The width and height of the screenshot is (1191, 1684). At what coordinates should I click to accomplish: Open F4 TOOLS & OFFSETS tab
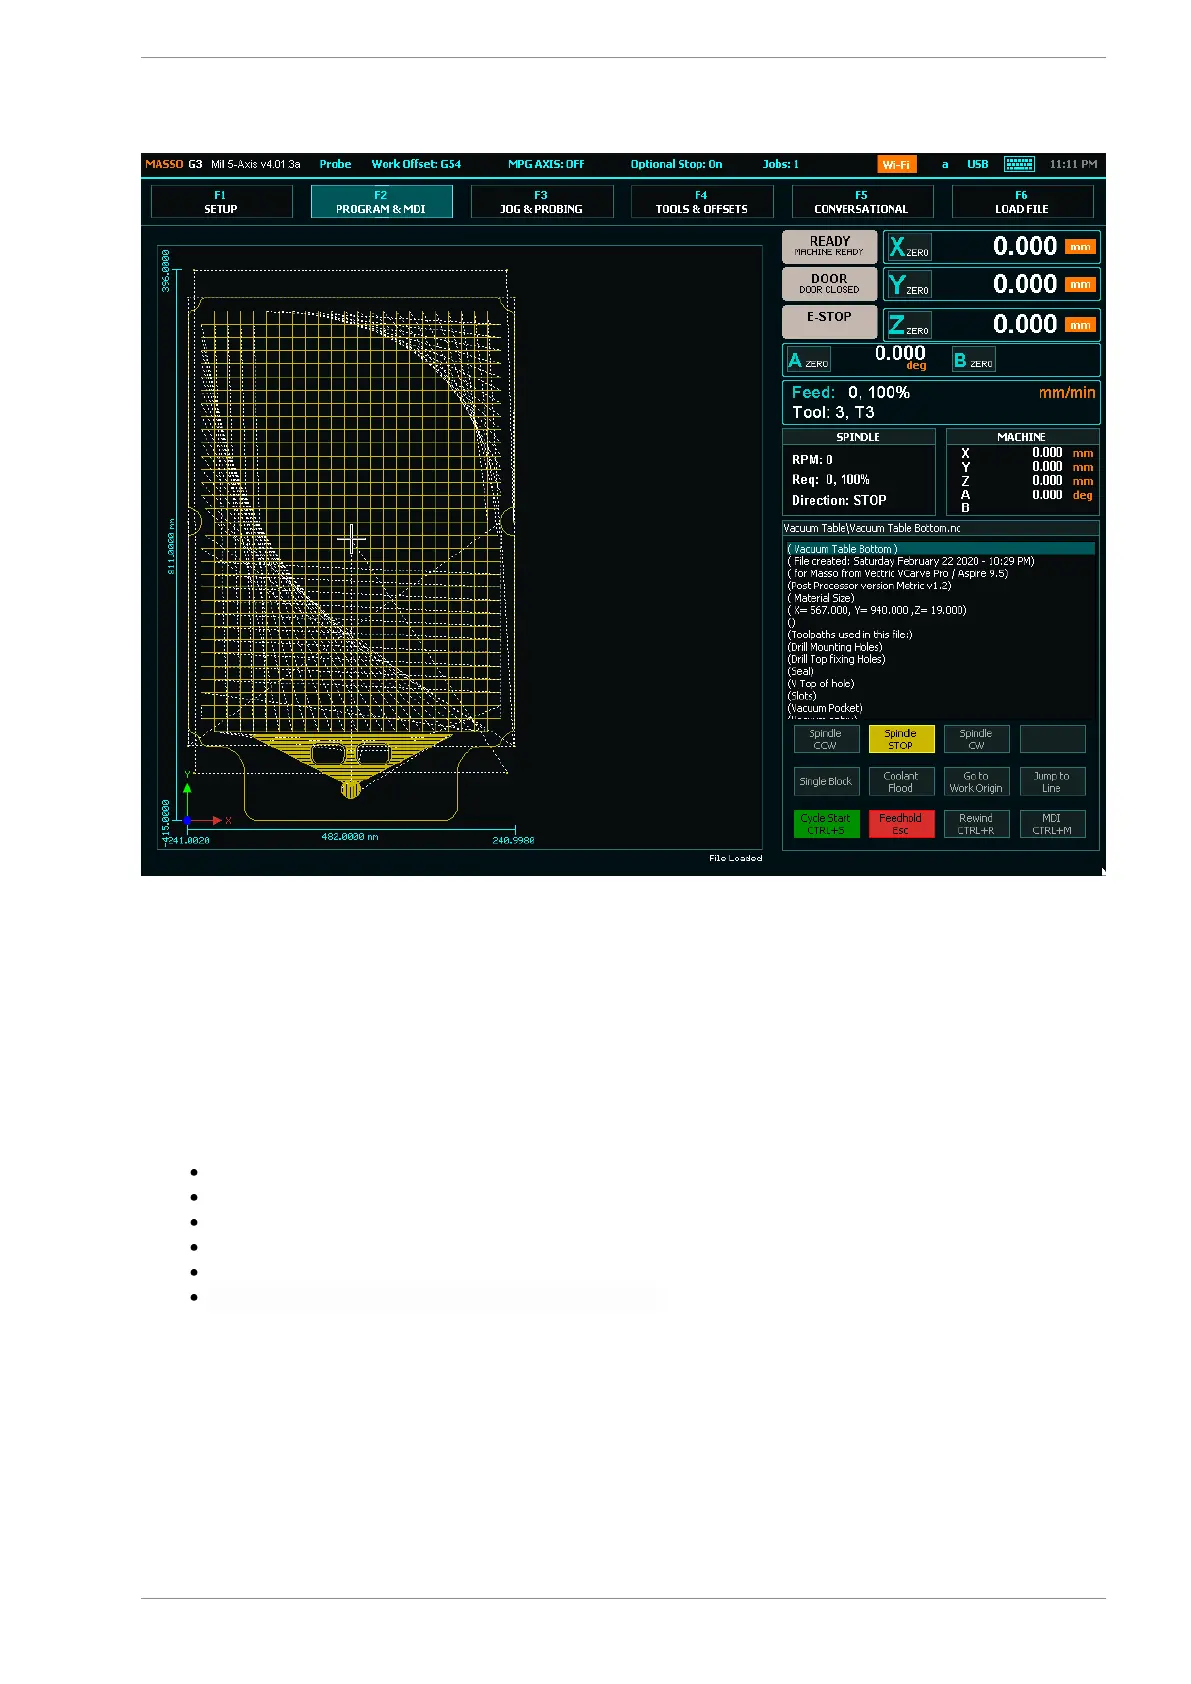coord(702,202)
